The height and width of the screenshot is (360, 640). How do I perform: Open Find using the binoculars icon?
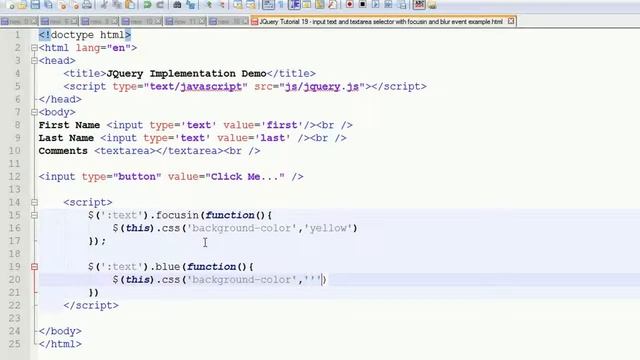[178, 5]
